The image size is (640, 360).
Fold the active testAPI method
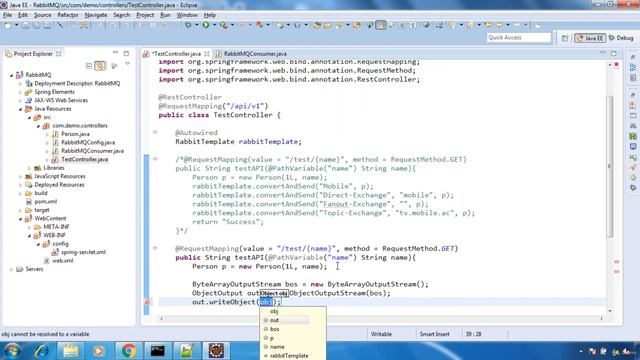click(x=155, y=248)
